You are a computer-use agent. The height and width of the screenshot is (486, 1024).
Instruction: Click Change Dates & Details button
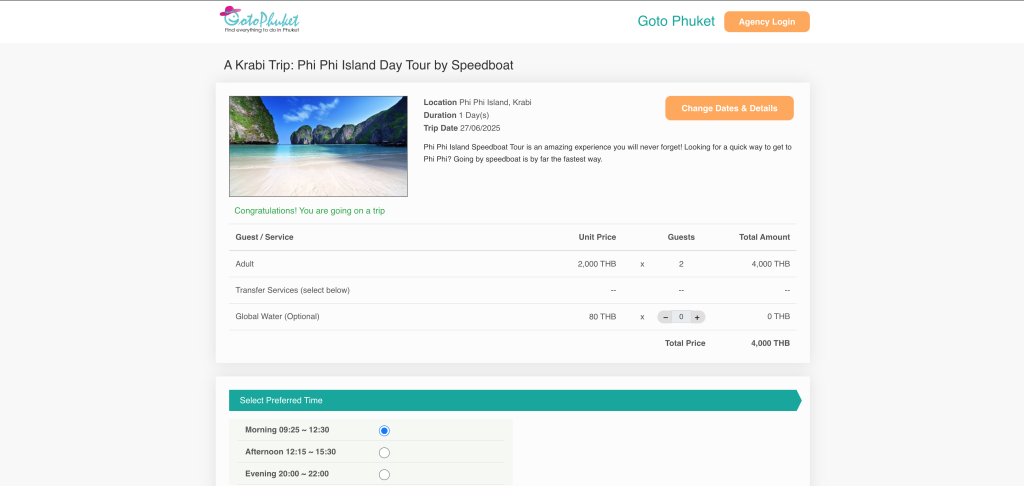tap(729, 108)
